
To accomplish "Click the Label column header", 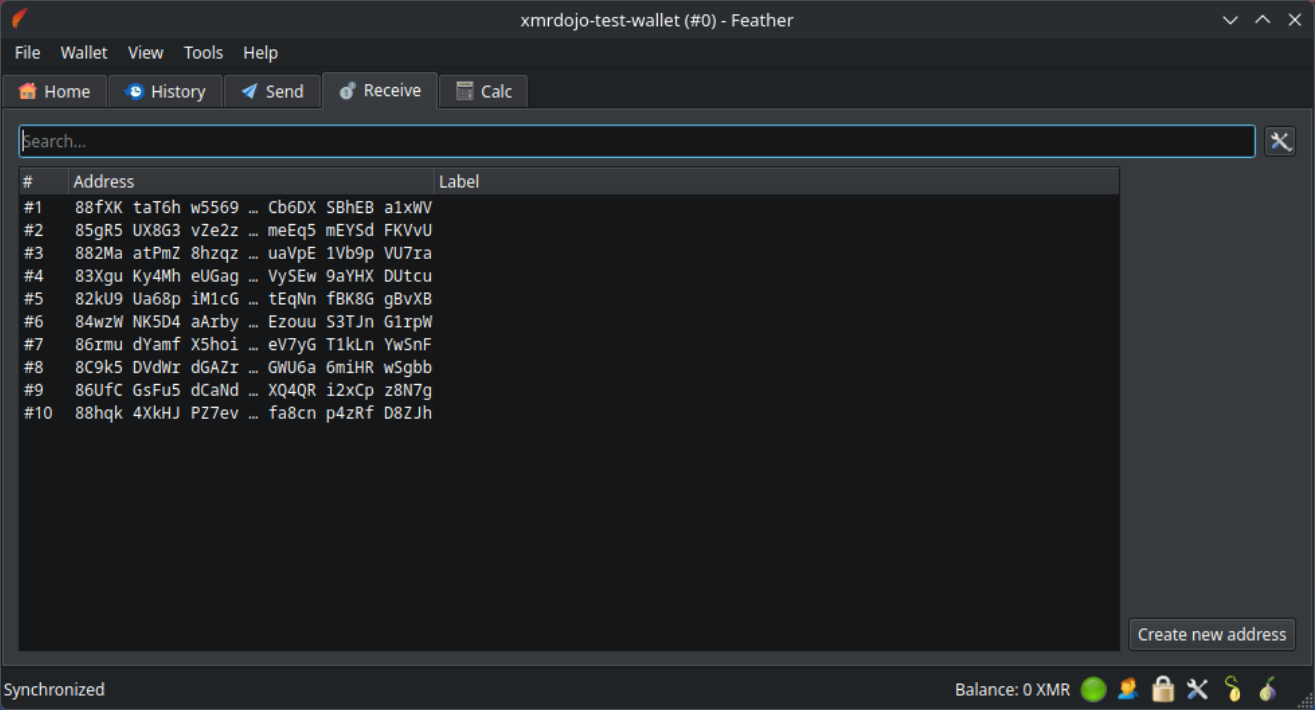I will pyautogui.click(x=777, y=181).
